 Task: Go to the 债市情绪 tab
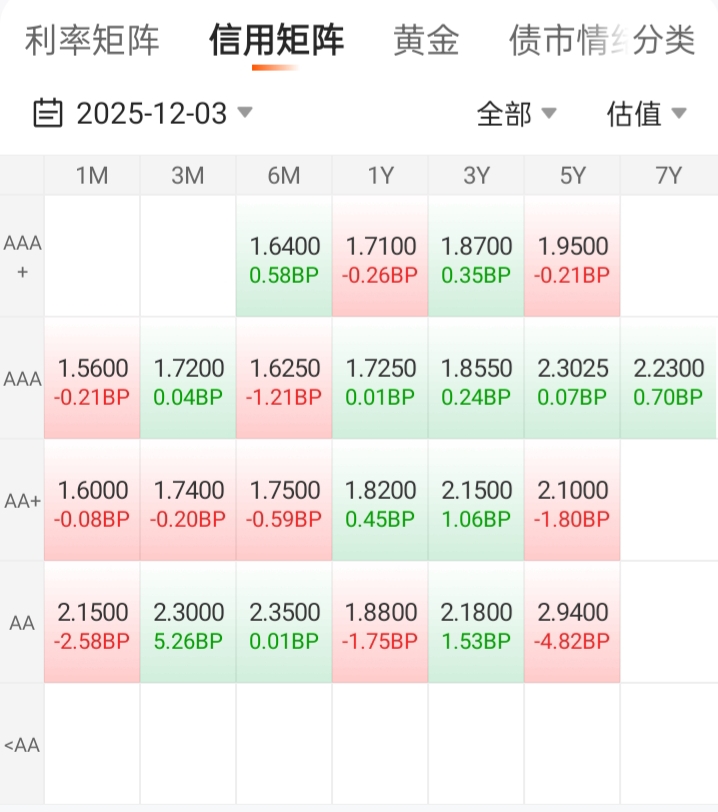click(x=565, y=40)
